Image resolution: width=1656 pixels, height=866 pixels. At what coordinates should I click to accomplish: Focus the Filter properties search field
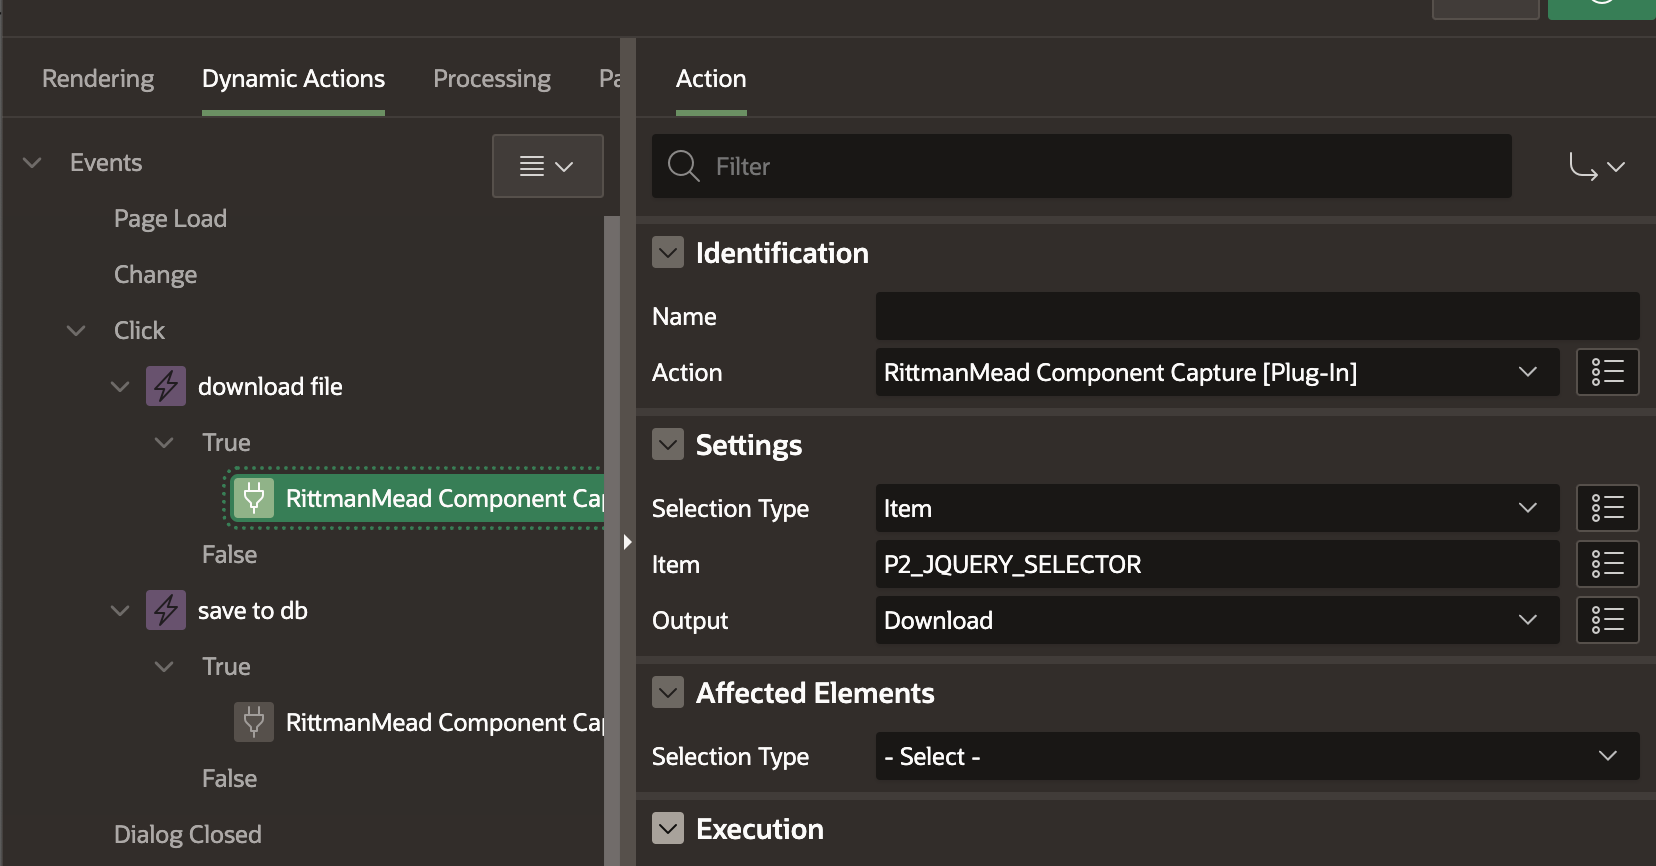(x=1082, y=166)
